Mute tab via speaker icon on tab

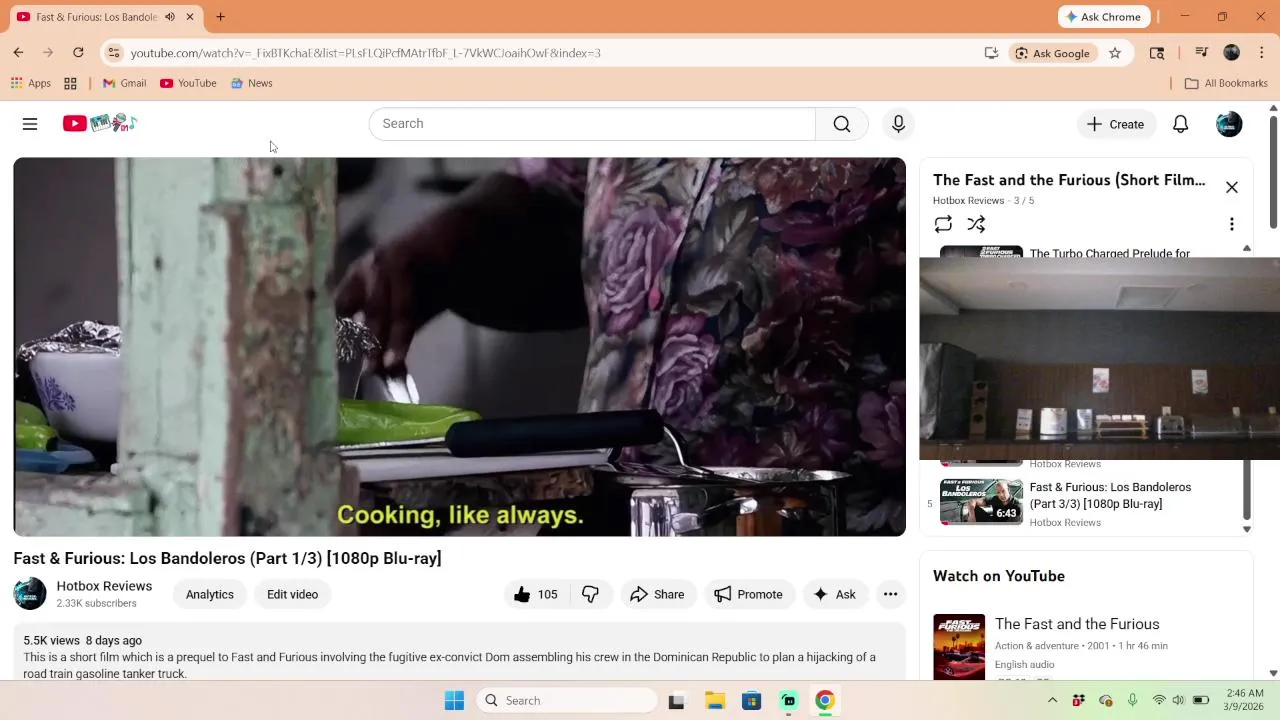pyautogui.click(x=170, y=17)
